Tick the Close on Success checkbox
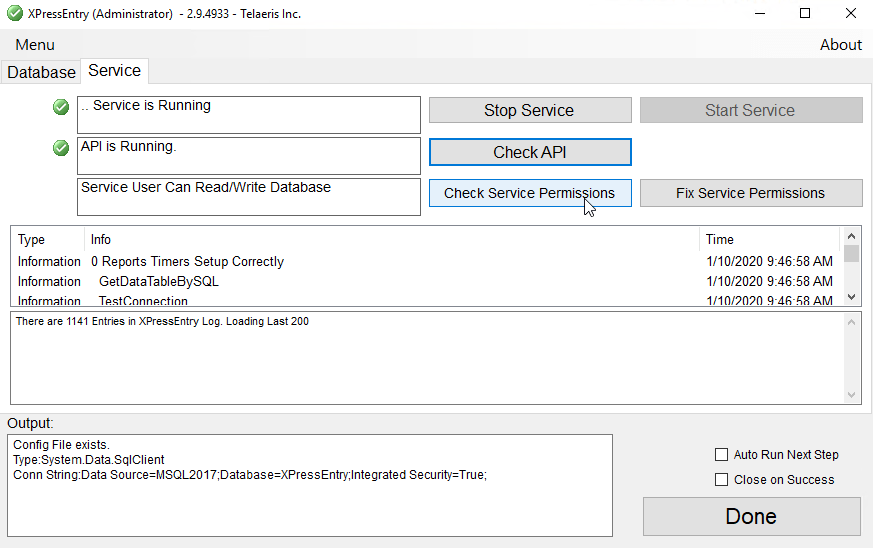The width and height of the screenshot is (873, 548). pyautogui.click(x=721, y=480)
